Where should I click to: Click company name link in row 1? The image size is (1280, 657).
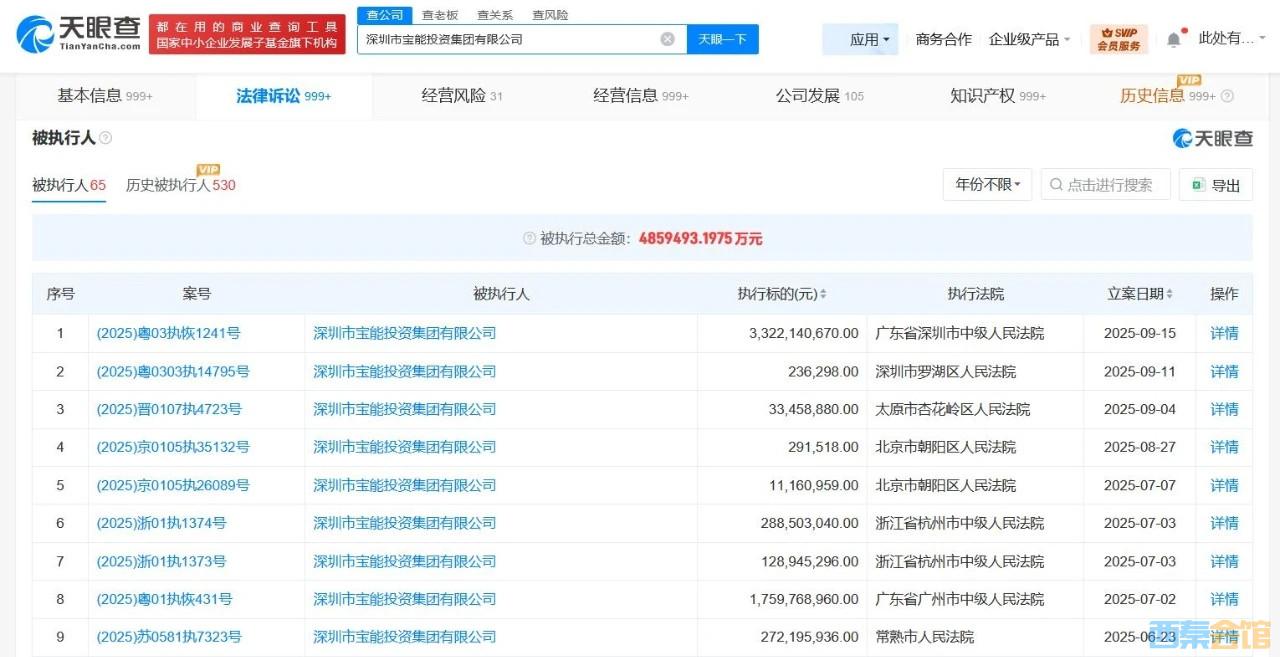click(x=405, y=333)
